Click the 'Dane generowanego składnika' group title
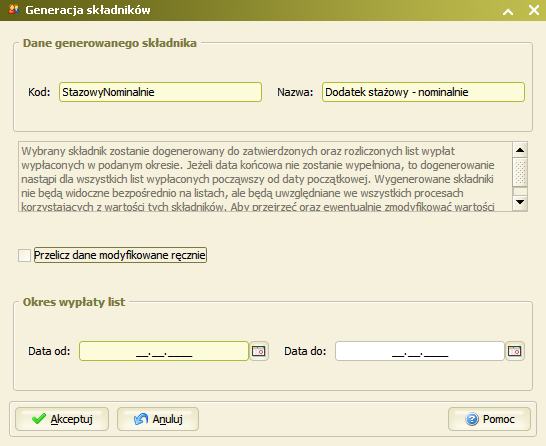Viewport: 546px width, 446px height. (x=110, y=43)
